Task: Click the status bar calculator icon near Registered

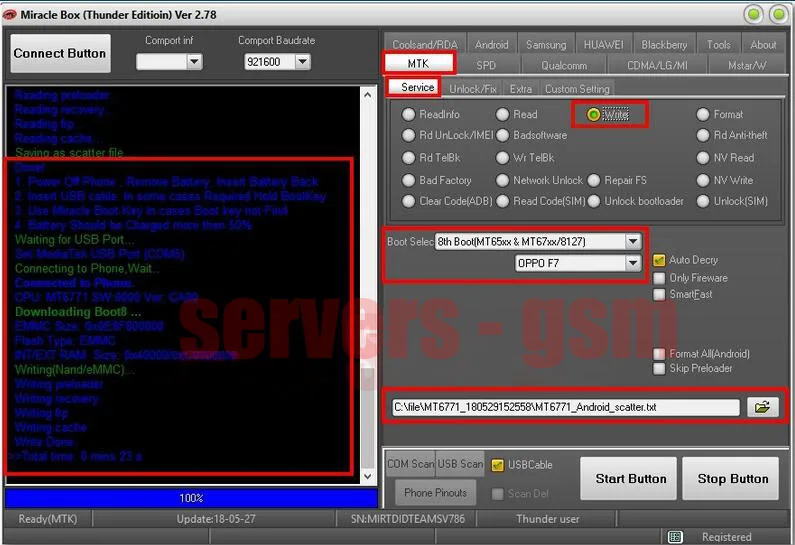Action: click(x=675, y=536)
